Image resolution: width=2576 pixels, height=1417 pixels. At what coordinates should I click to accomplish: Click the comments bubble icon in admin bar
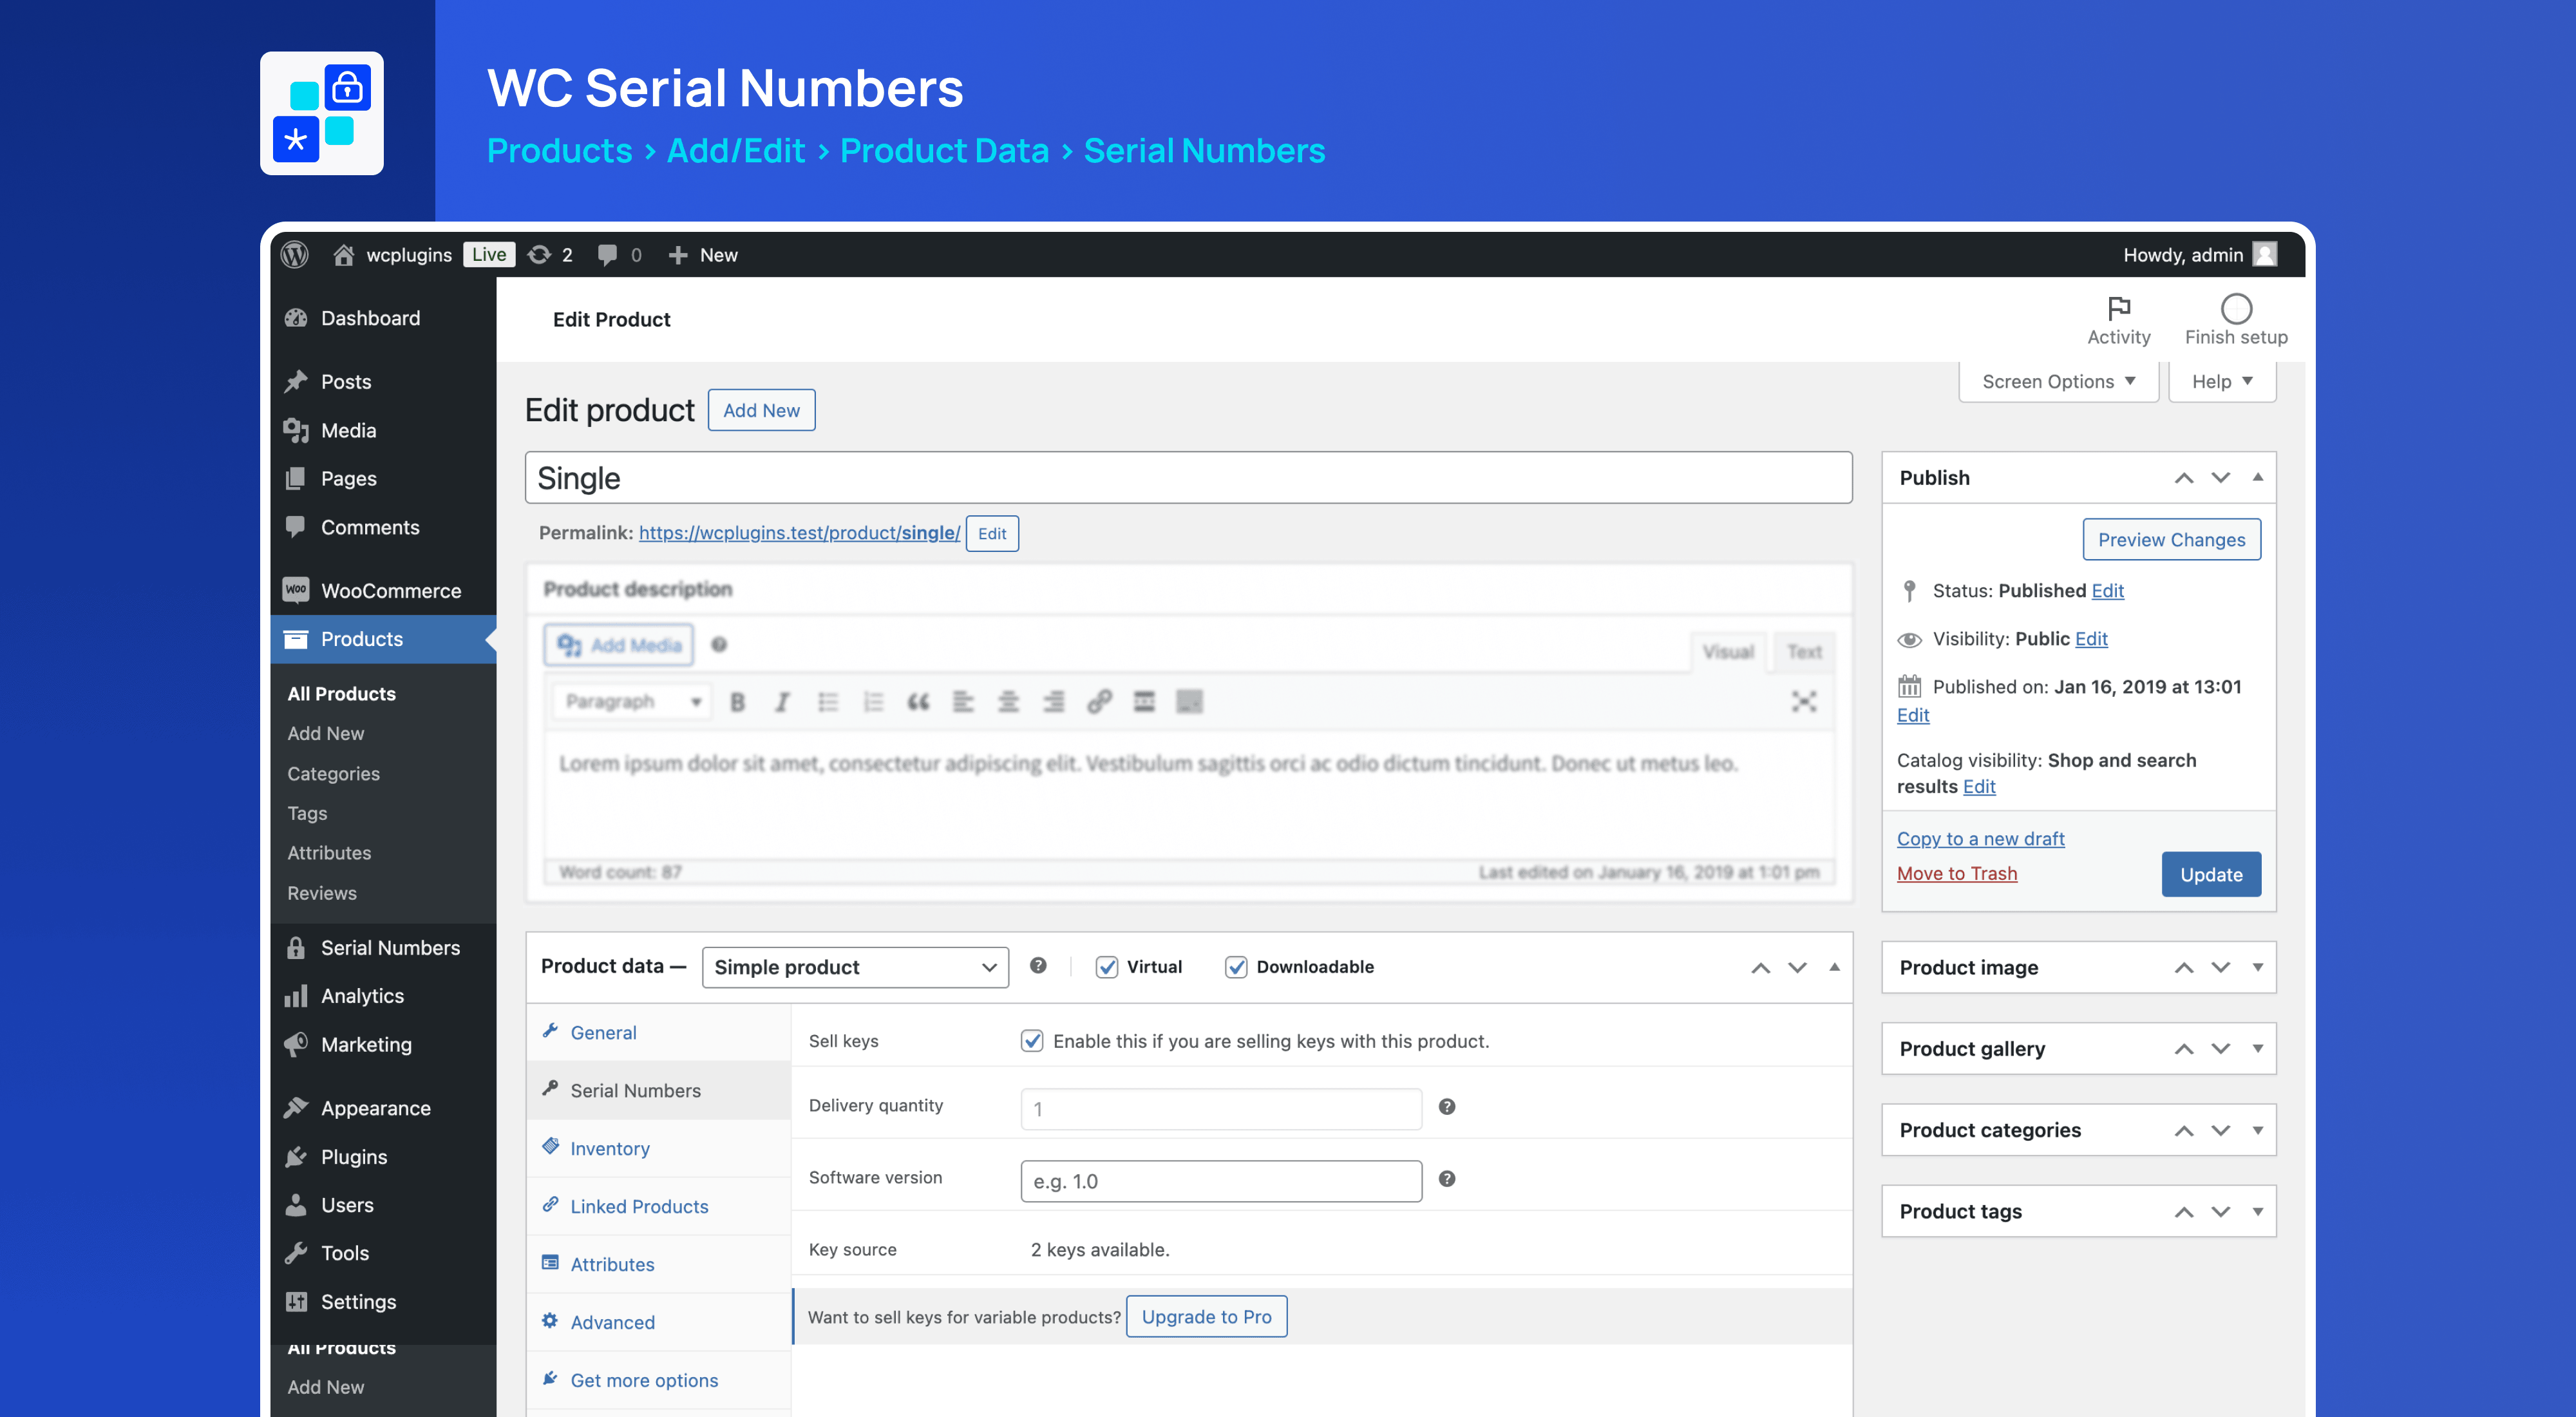click(x=606, y=256)
